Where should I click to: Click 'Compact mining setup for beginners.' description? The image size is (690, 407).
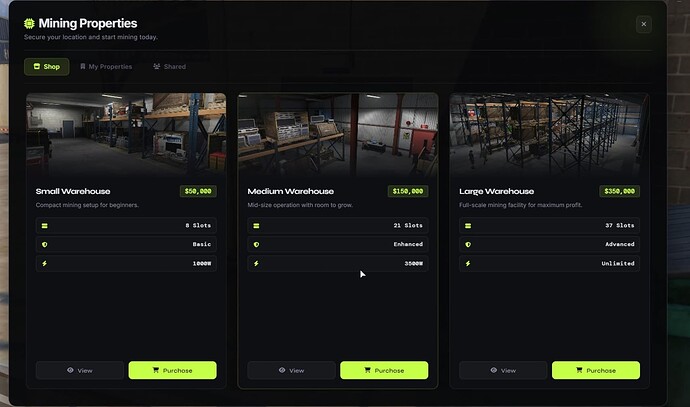click(x=87, y=205)
